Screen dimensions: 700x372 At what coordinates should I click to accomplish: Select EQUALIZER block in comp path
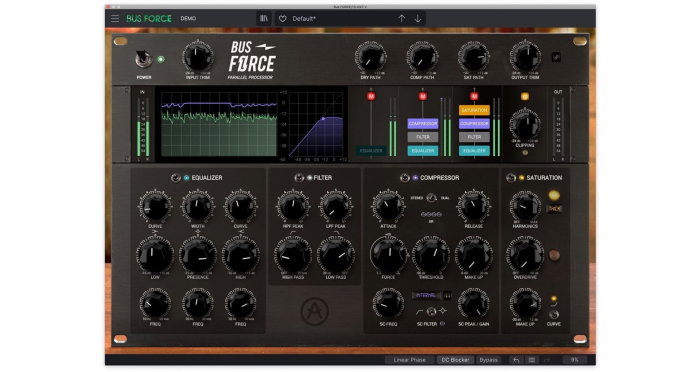[x=423, y=151]
